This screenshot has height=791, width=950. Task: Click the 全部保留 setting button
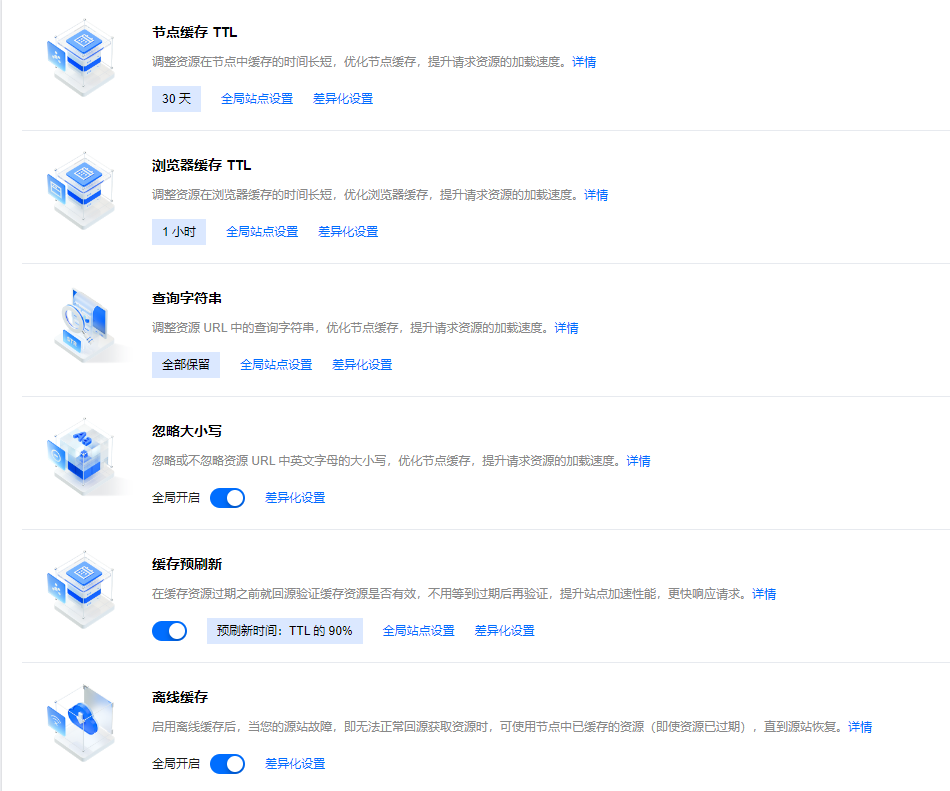185,364
